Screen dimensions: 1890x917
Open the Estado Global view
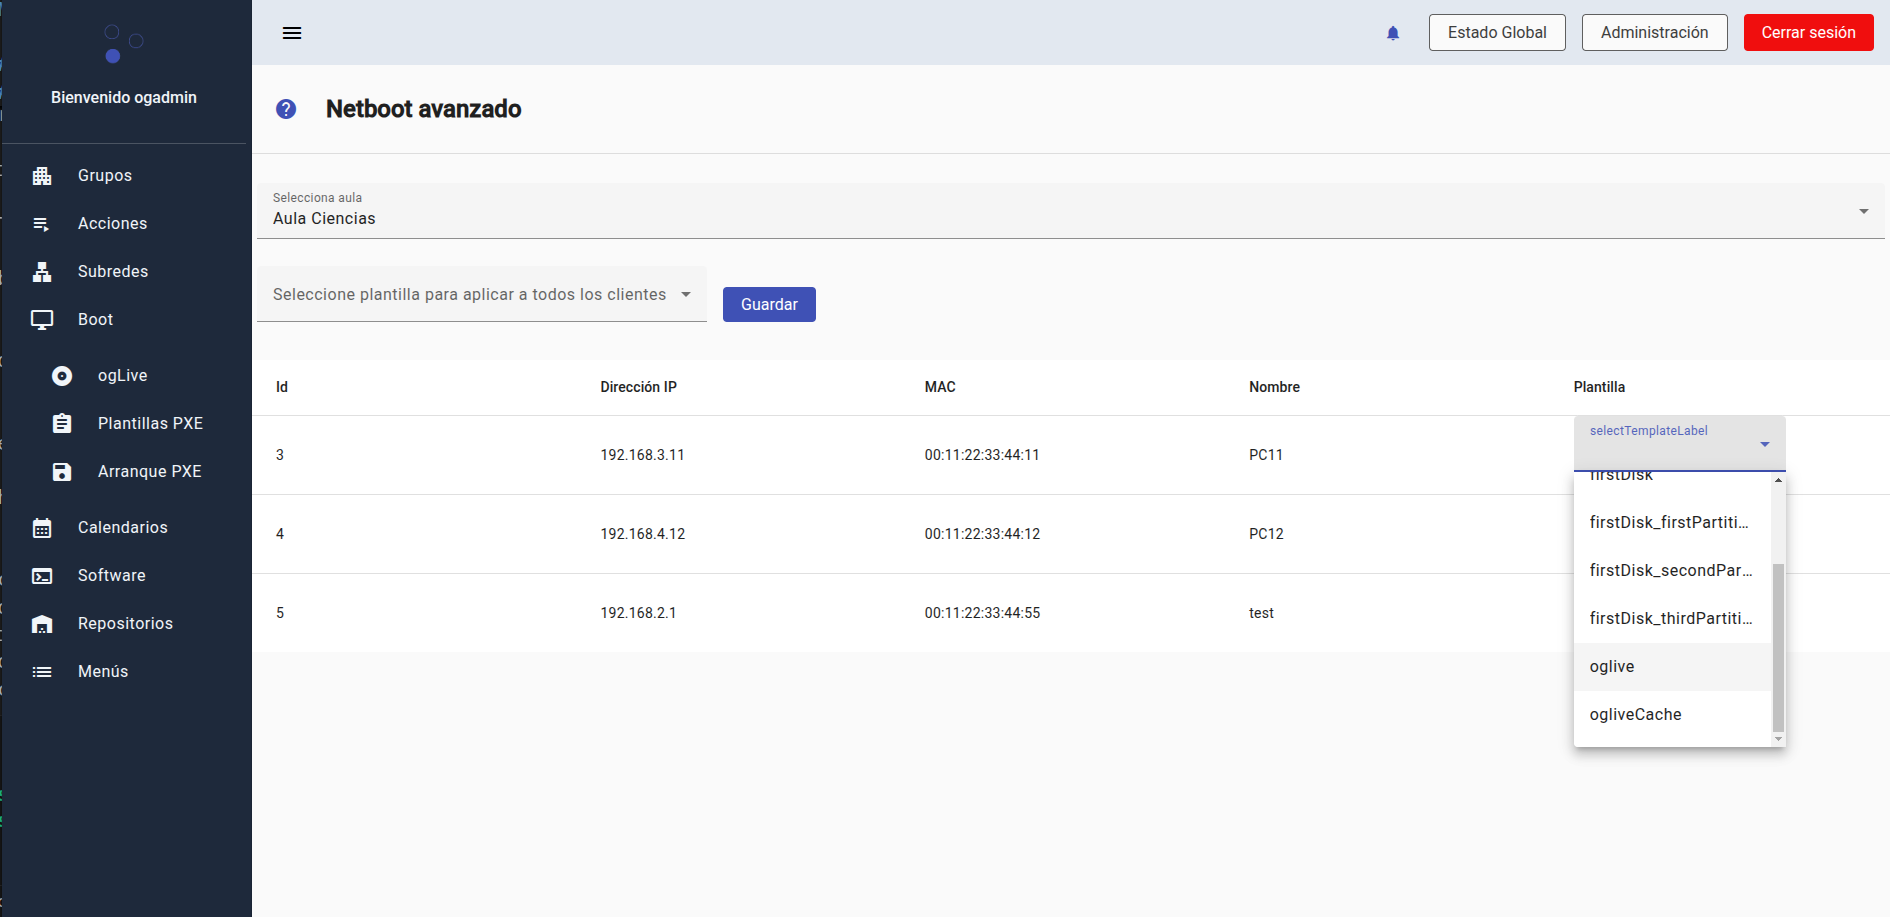(1496, 33)
